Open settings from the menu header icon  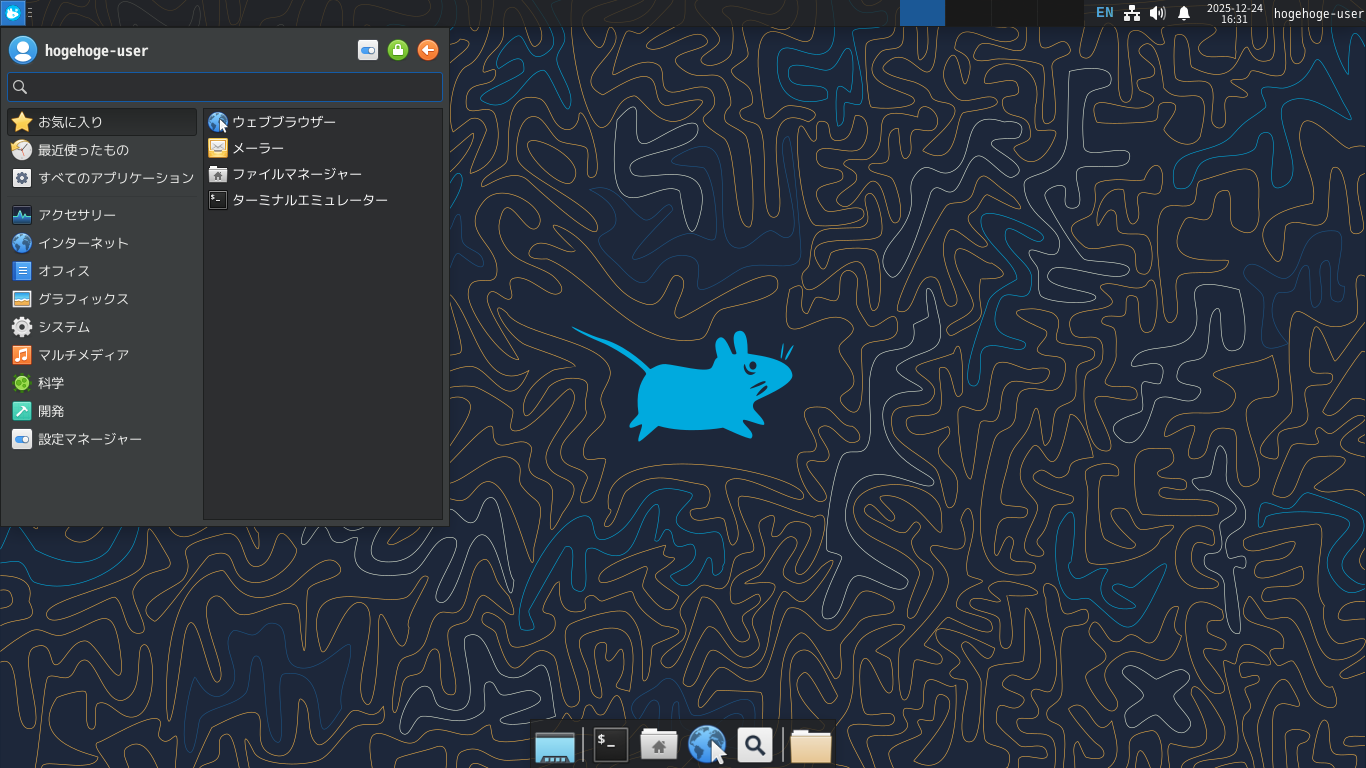pyautogui.click(x=368, y=50)
